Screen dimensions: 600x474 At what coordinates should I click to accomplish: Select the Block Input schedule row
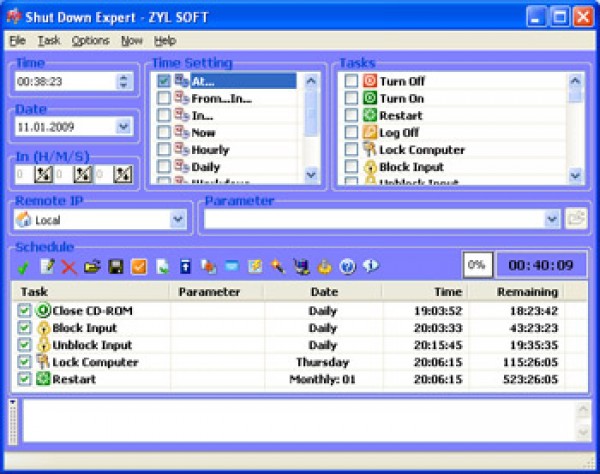pos(299,327)
